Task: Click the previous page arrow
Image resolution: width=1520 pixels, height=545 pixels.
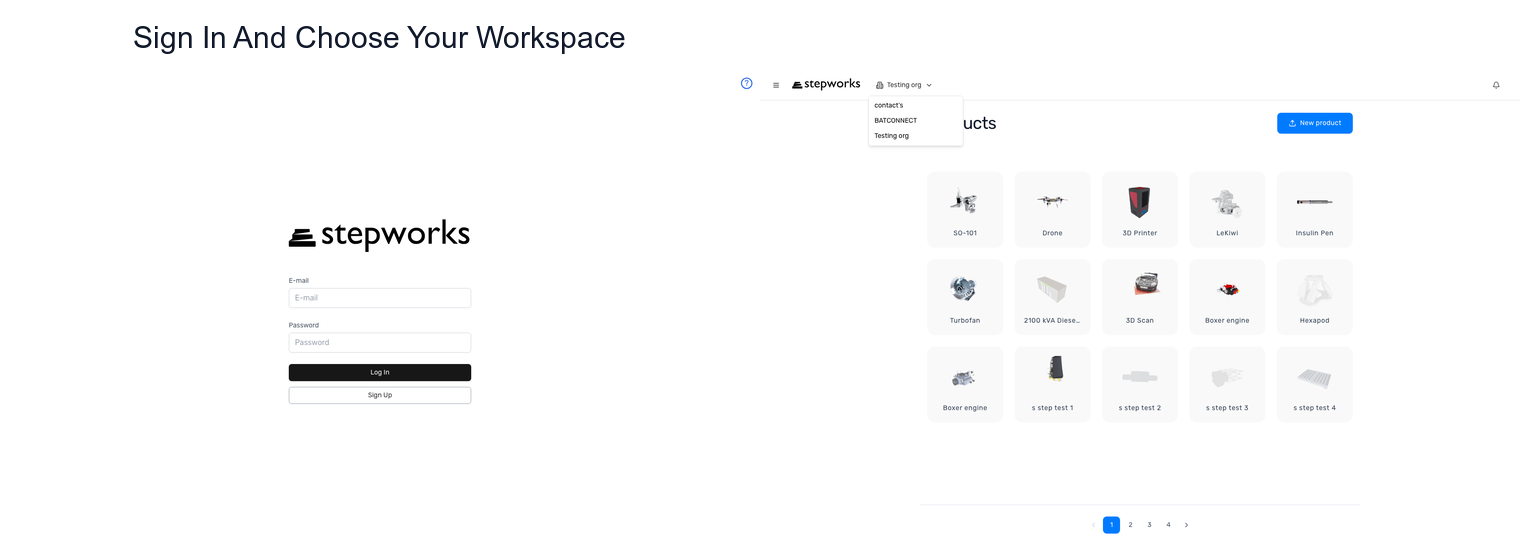Action: coord(1092,525)
